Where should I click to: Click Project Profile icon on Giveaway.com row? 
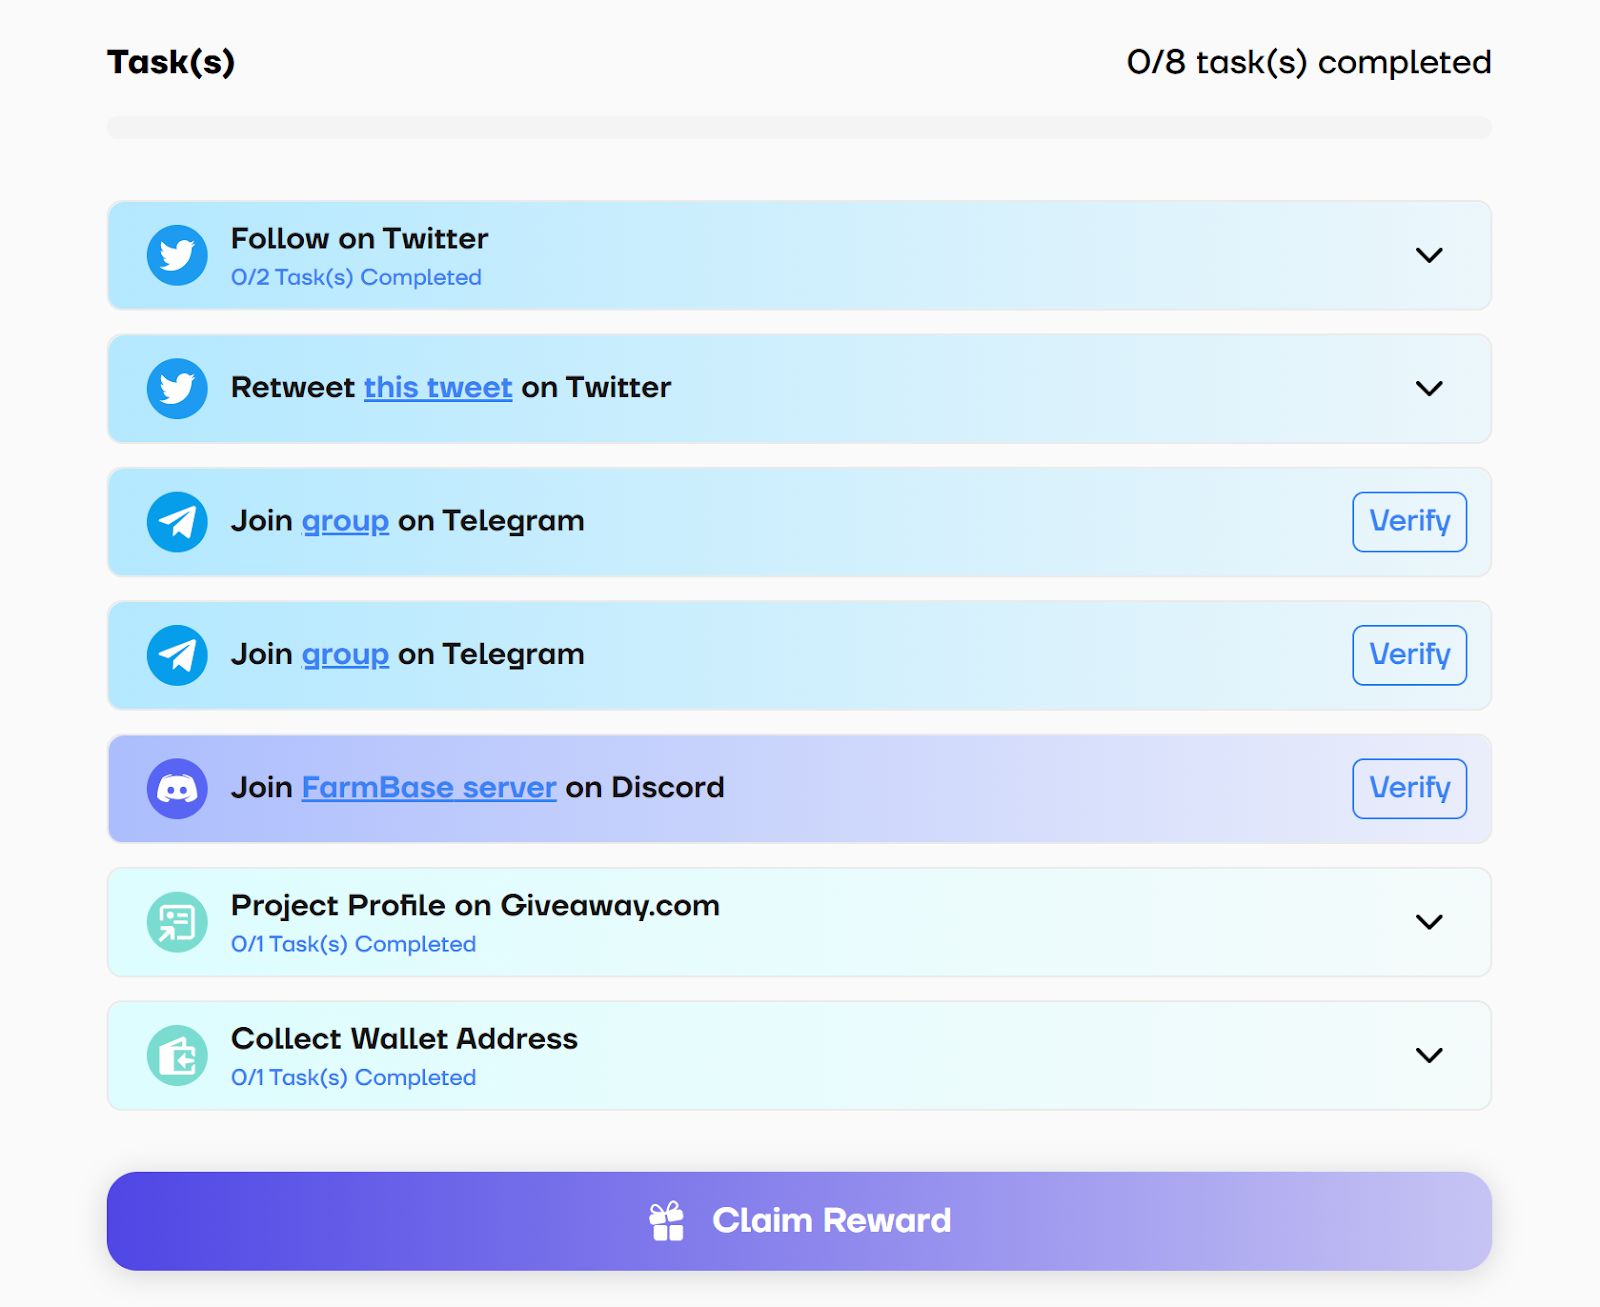point(177,922)
